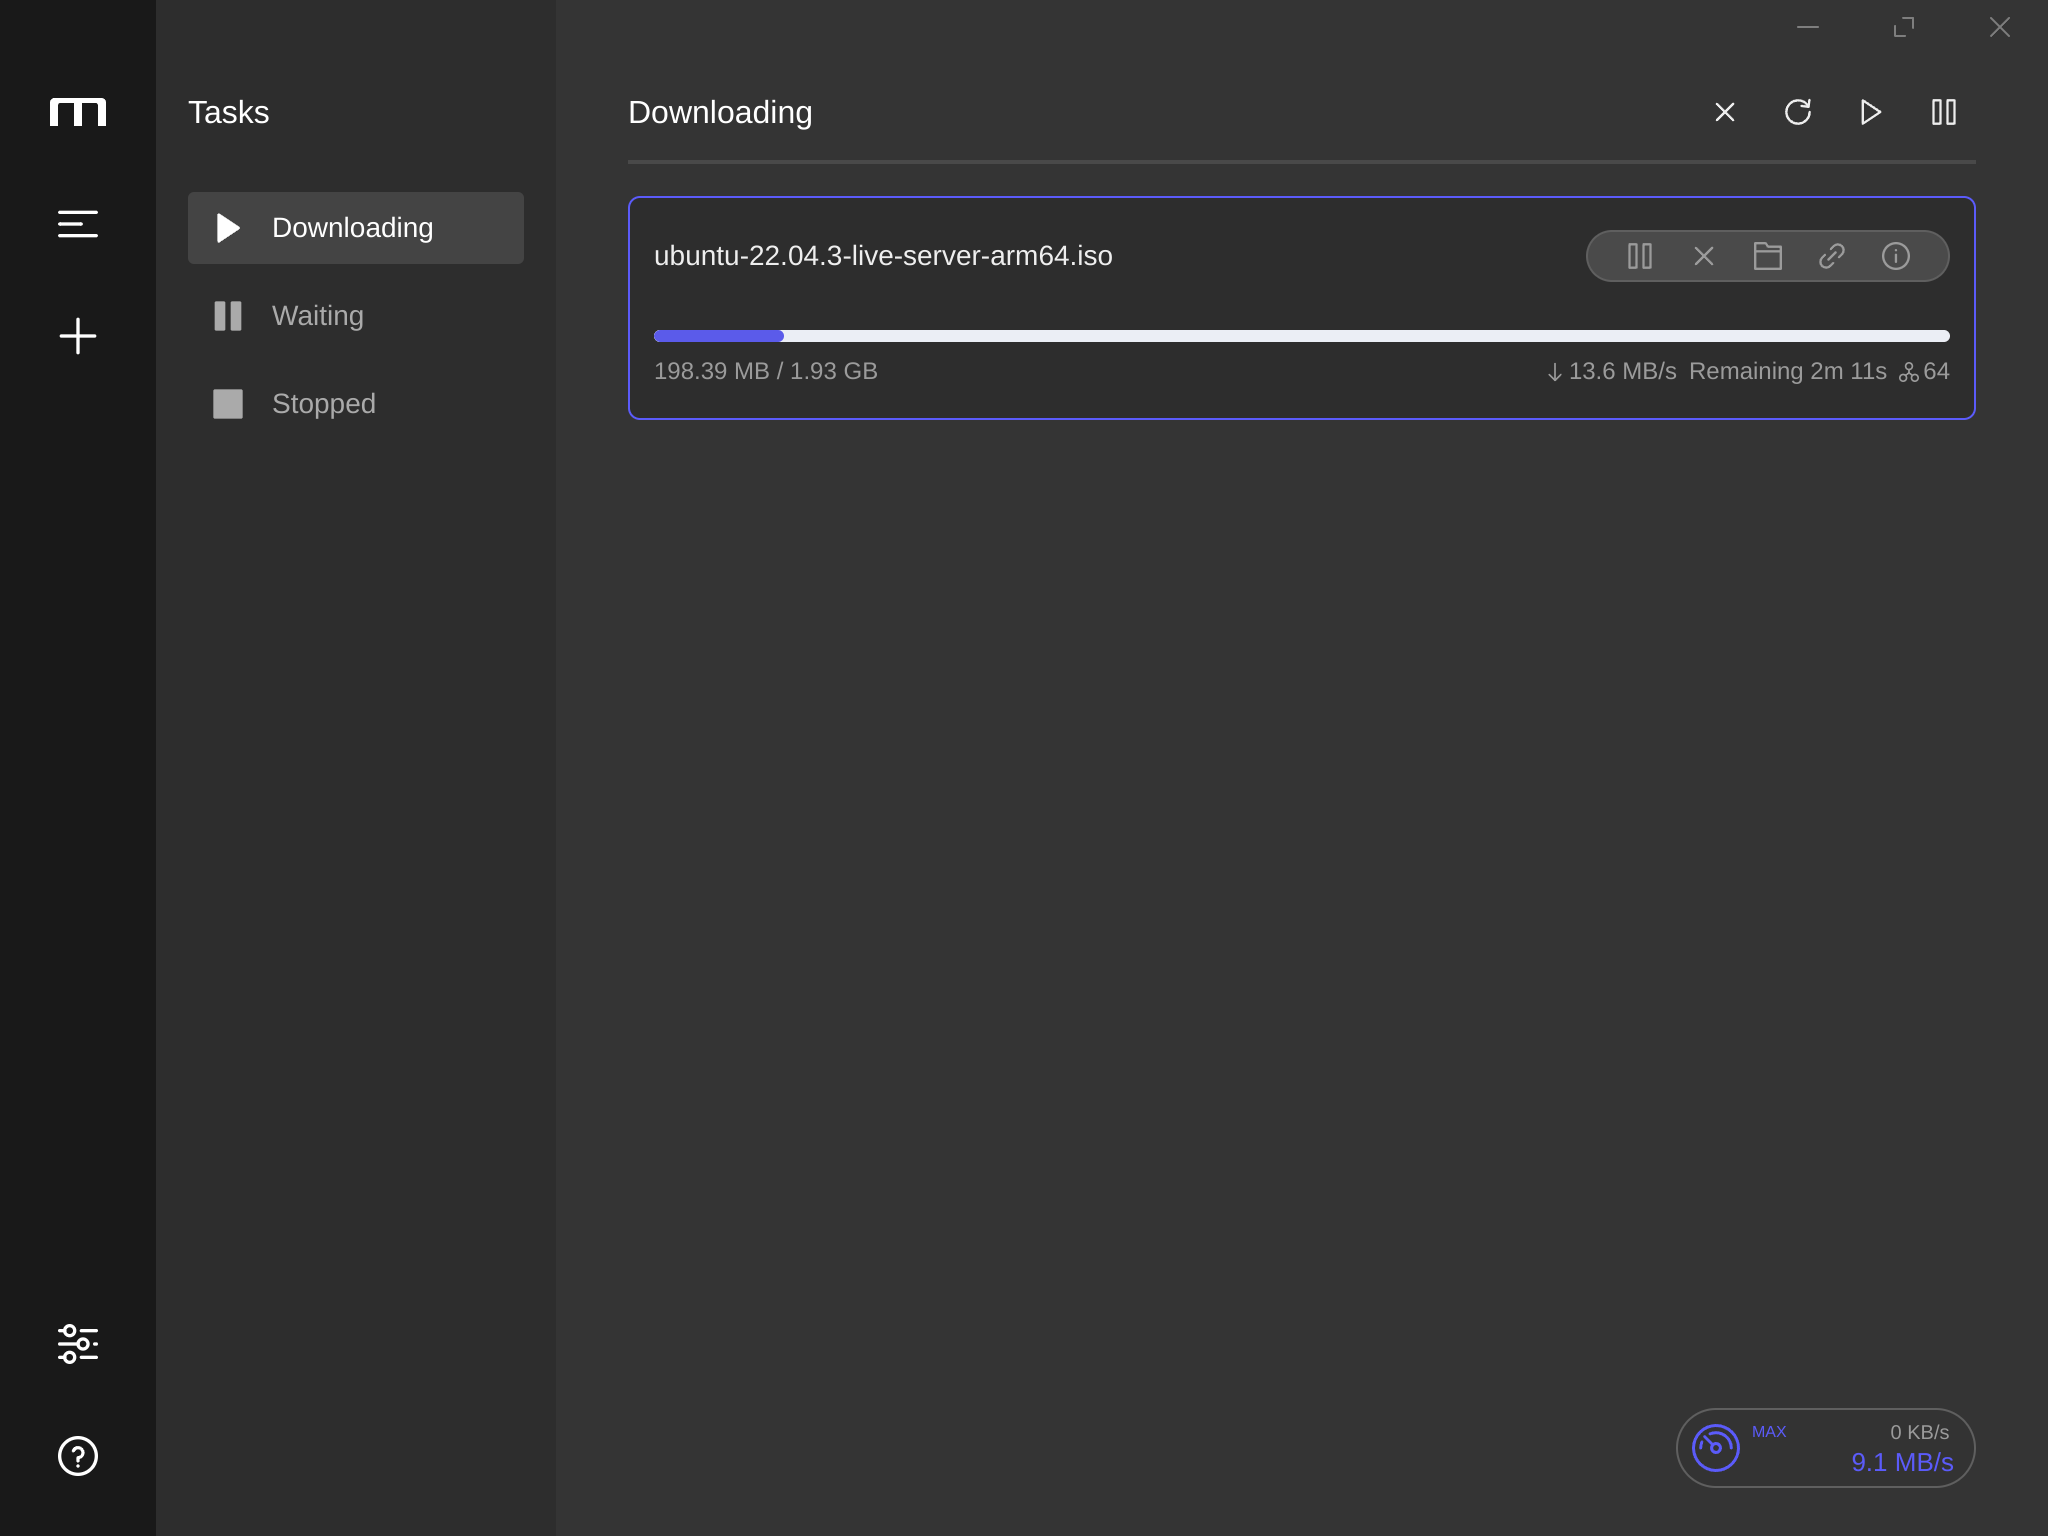Click the copy link icon on download
Screen dimensions: 2048x1536
[x=1832, y=255]
